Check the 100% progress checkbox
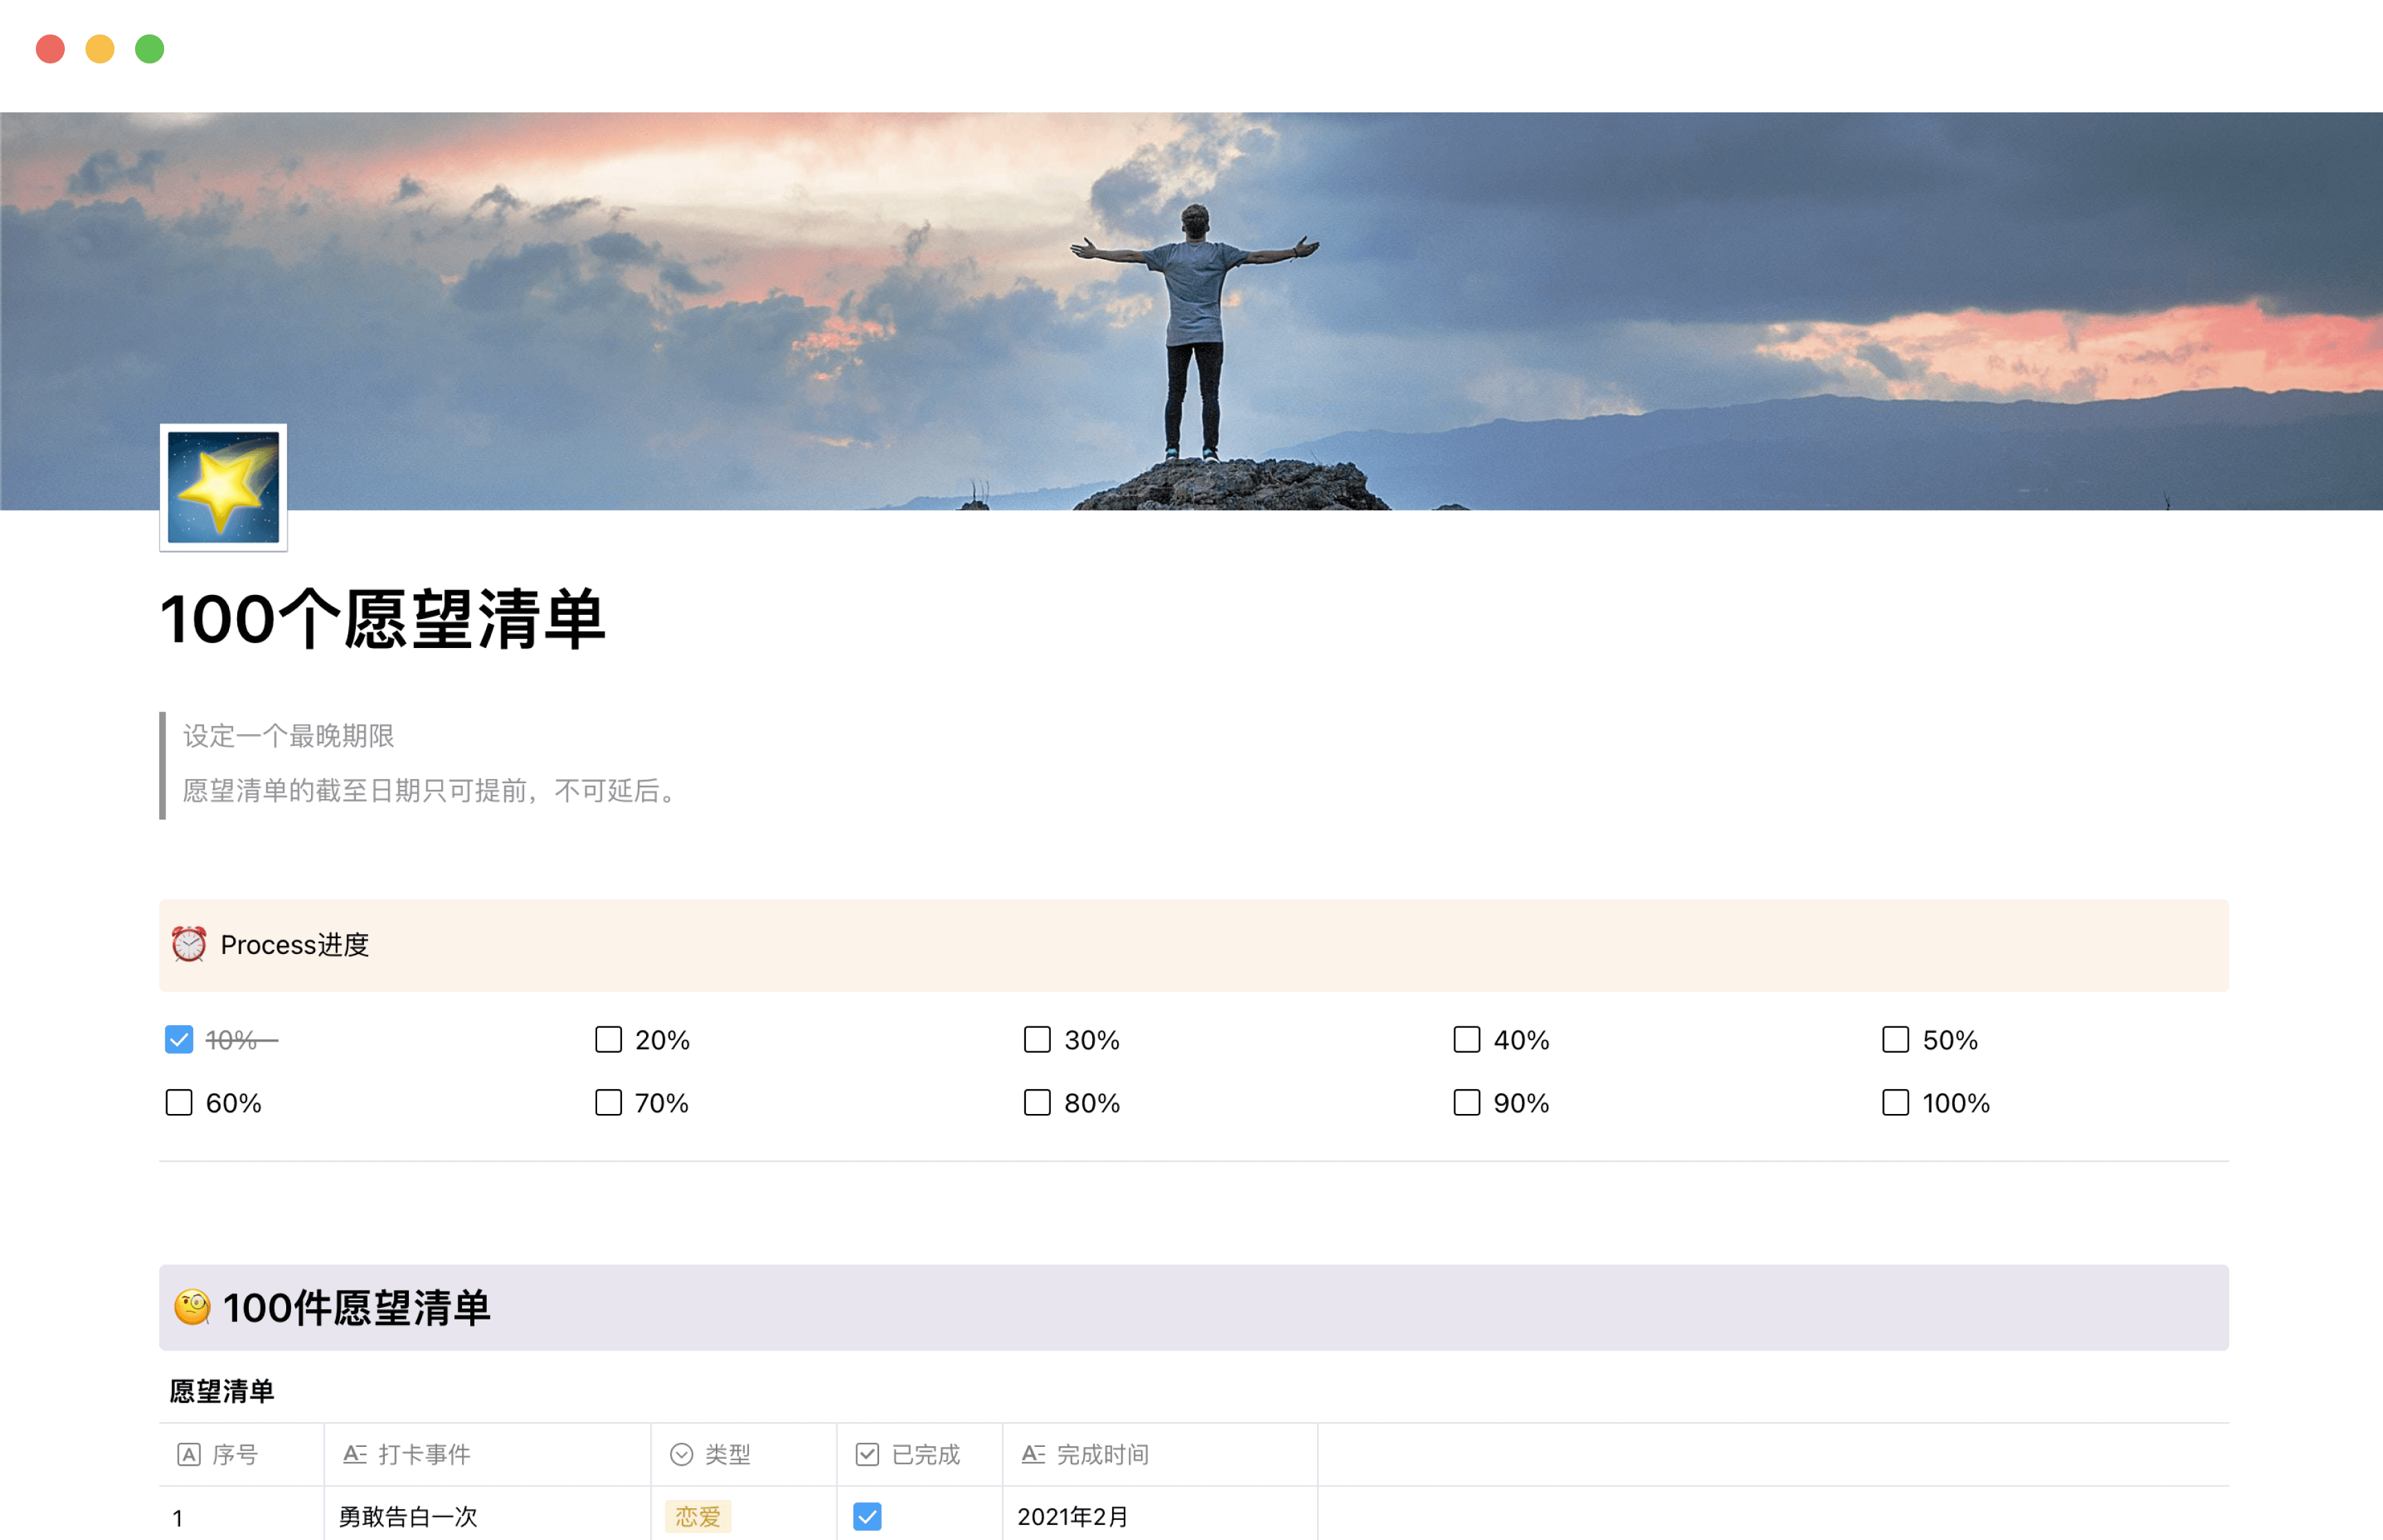The width and height of the screenshot is (2383, 1540). pyautogui.click(x=1895, y=1103)
